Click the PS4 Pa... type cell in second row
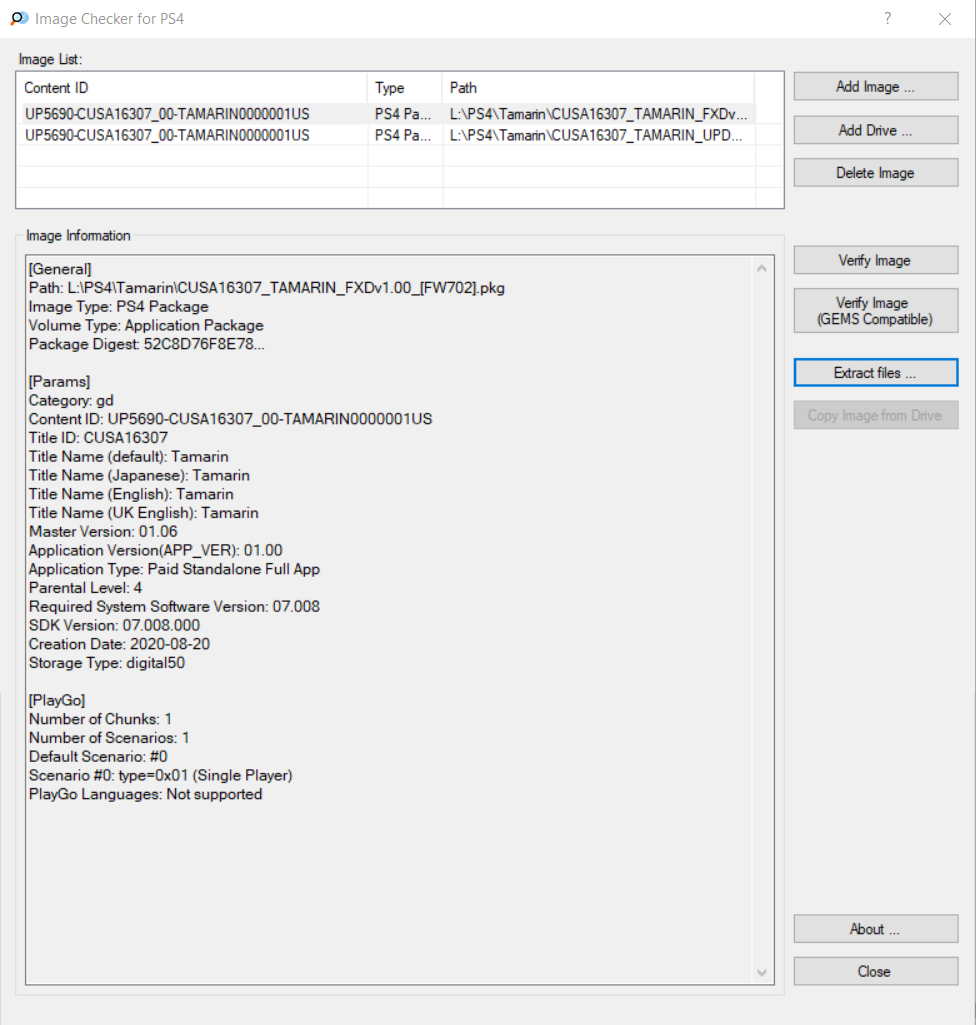The height and width of the screenshot is (1025, 976). click(x=403, y=135)
